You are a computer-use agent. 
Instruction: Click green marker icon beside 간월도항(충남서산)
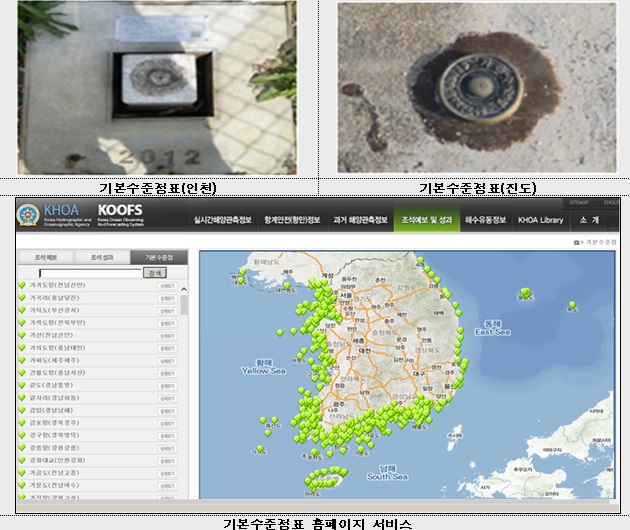[x=22, y=372]
